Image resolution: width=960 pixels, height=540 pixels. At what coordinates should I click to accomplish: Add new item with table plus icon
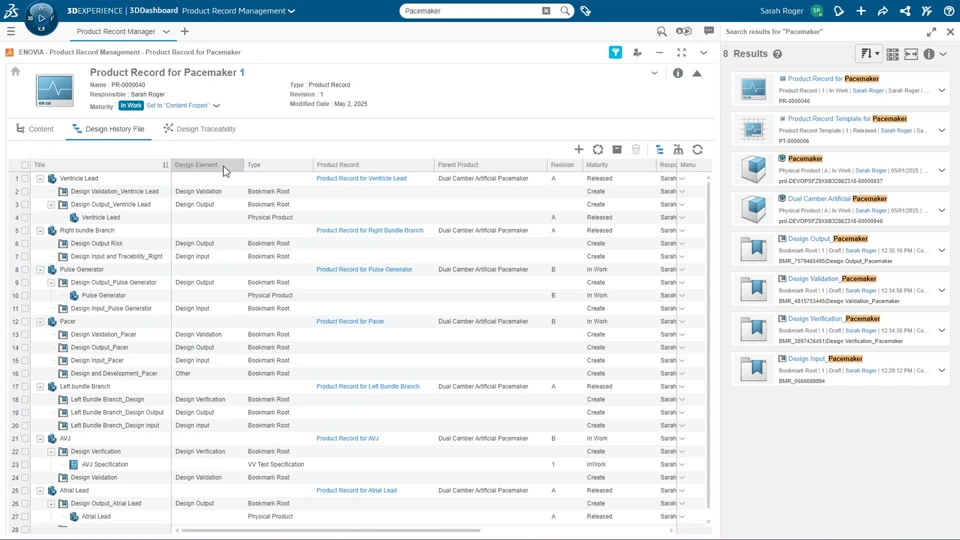(x=579, y=149)
